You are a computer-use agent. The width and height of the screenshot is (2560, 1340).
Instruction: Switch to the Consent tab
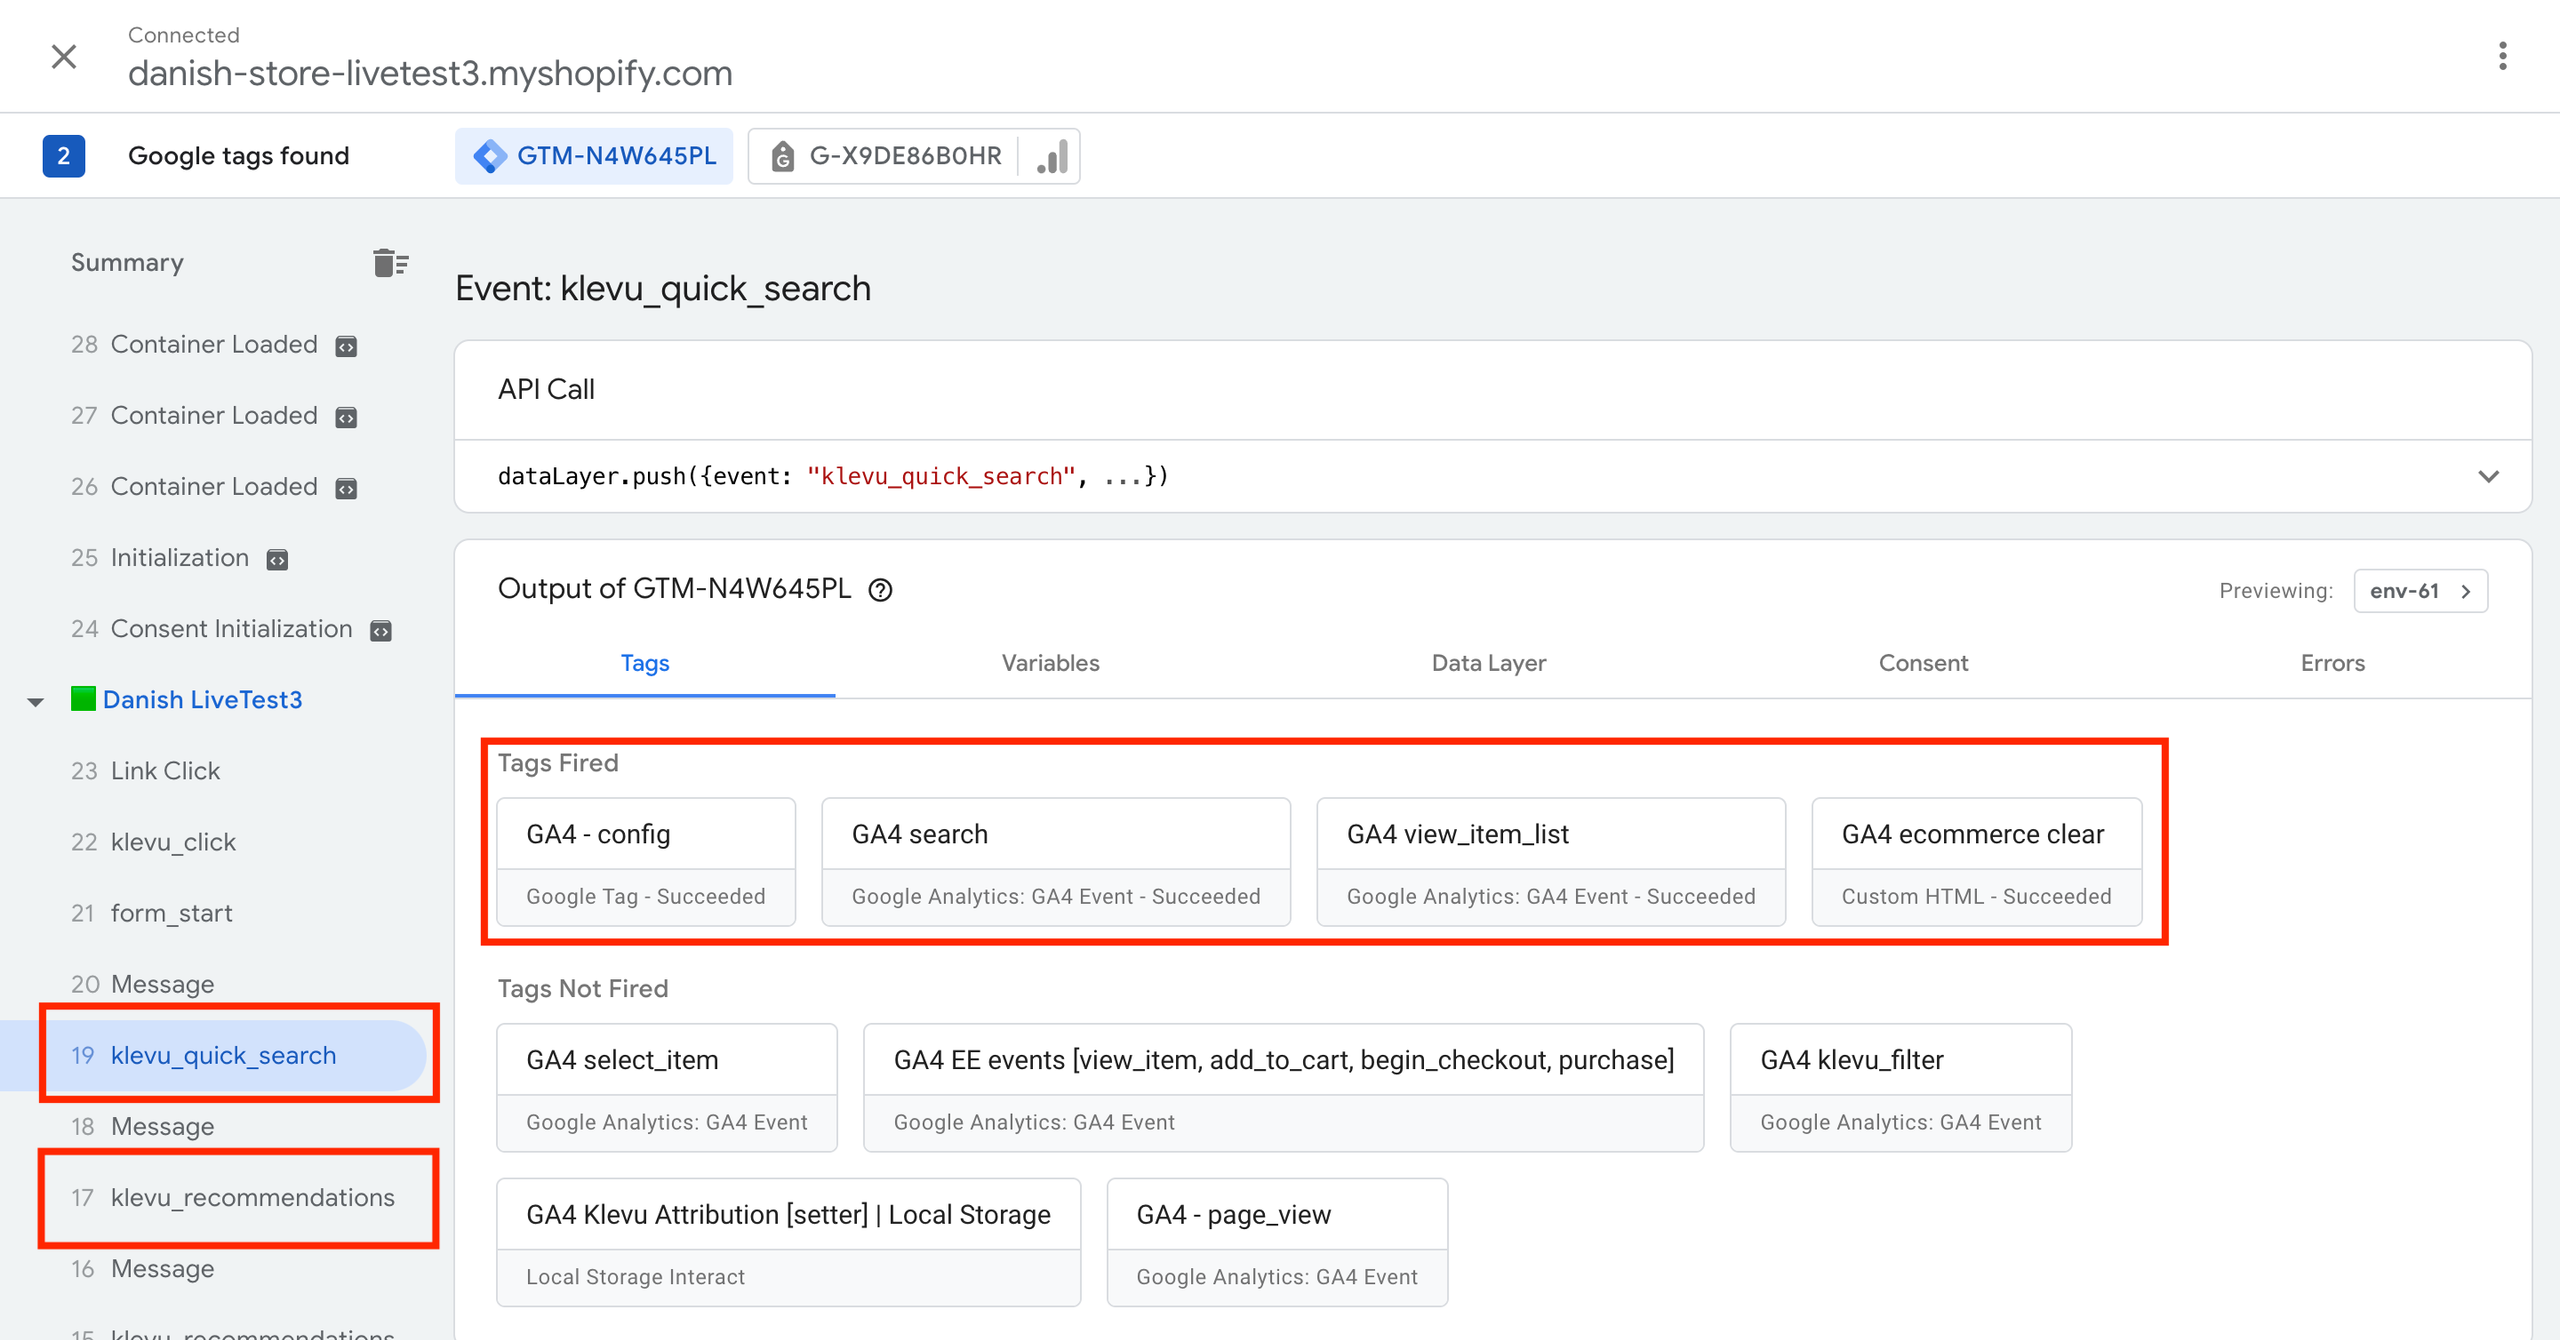pyautogui.click(x=1923, y=663)
